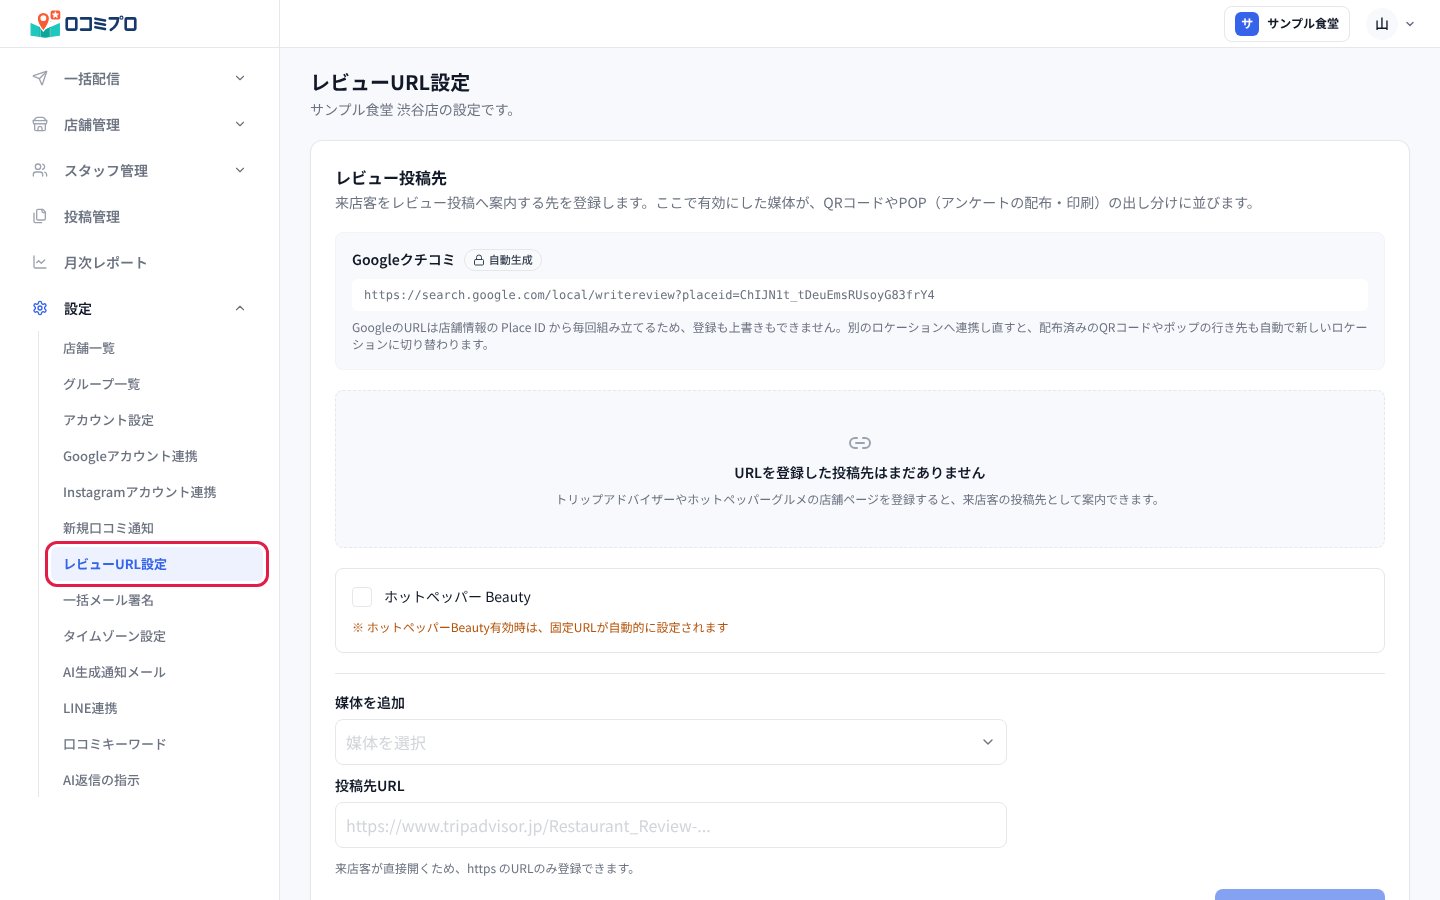Enable the ホットペッパー Beauty checkbox
Screen dimensions: 1440x900
[362, 597]
